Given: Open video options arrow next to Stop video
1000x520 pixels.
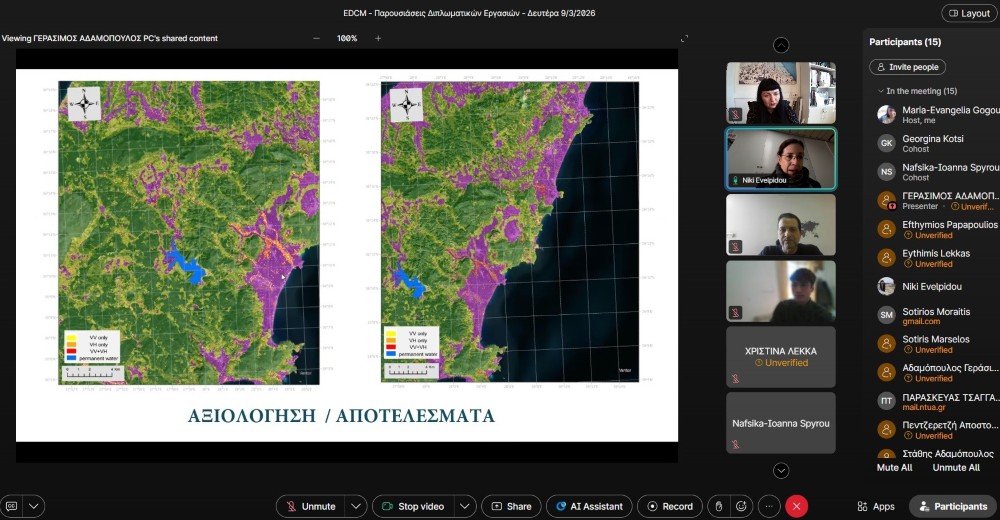Looking at the screenshot, I should [465, 506].
